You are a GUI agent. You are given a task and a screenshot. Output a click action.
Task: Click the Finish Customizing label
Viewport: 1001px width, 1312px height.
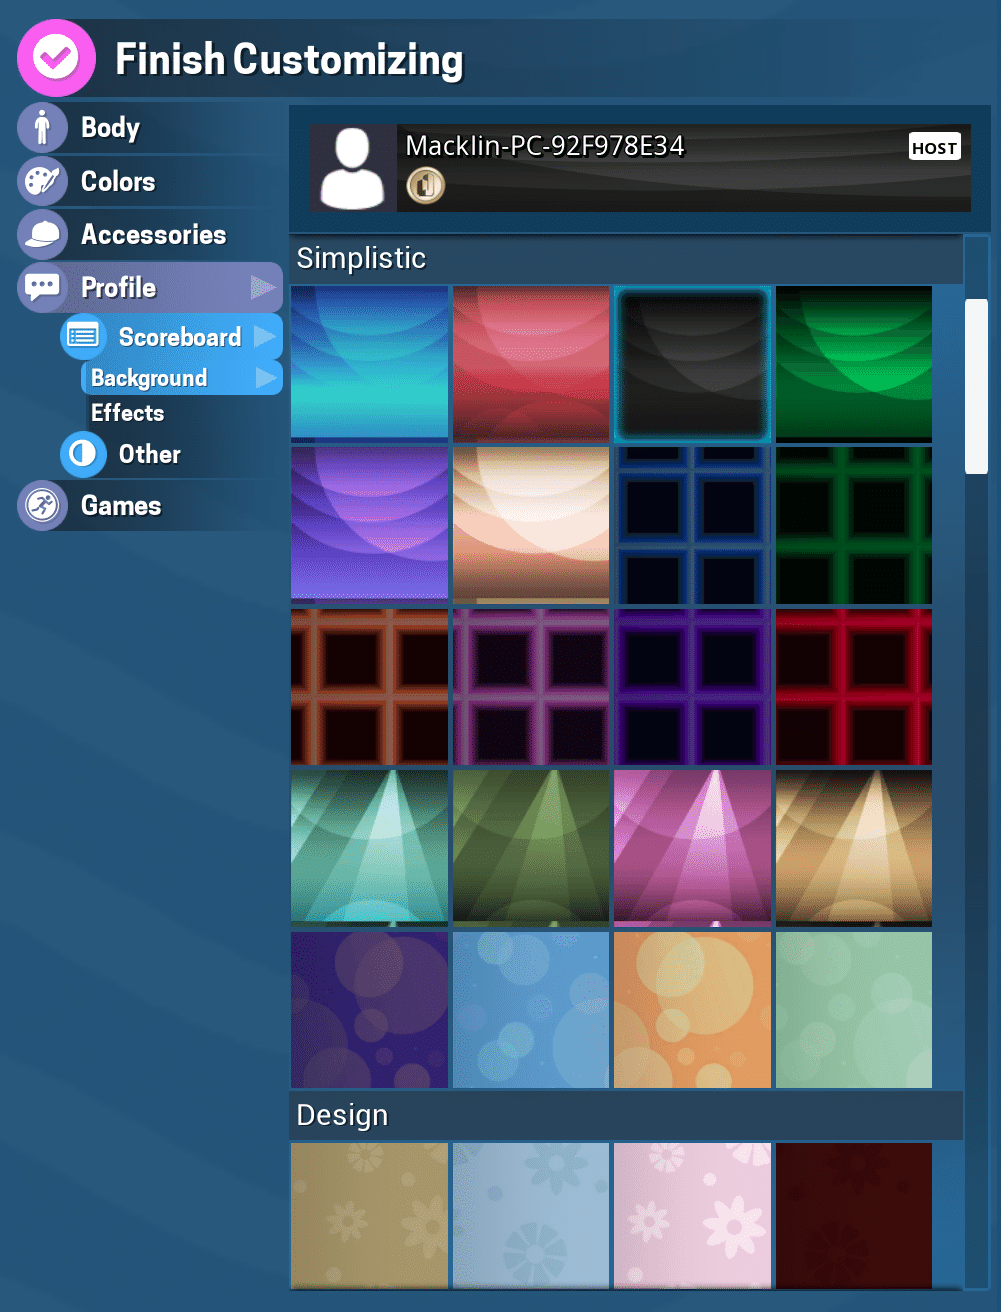pyautogui.click(x=290, y=60)
